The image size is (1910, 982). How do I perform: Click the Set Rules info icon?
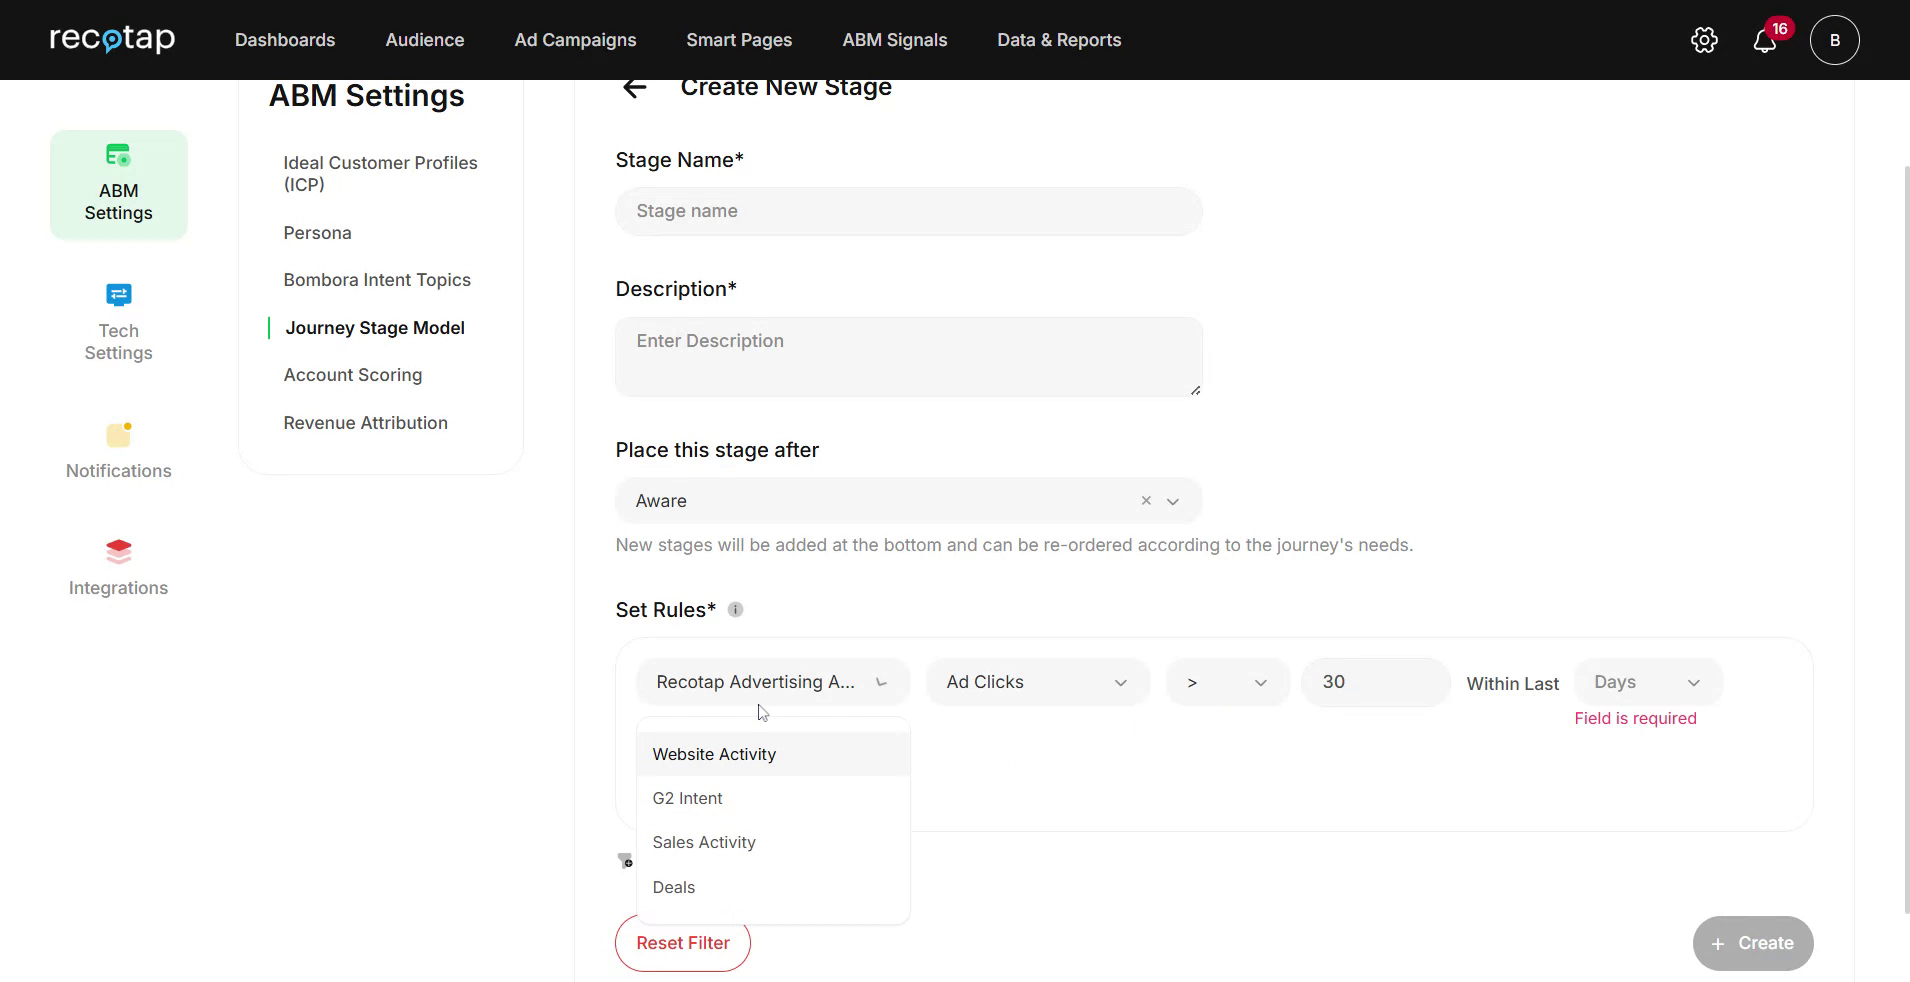coord(735,609)
